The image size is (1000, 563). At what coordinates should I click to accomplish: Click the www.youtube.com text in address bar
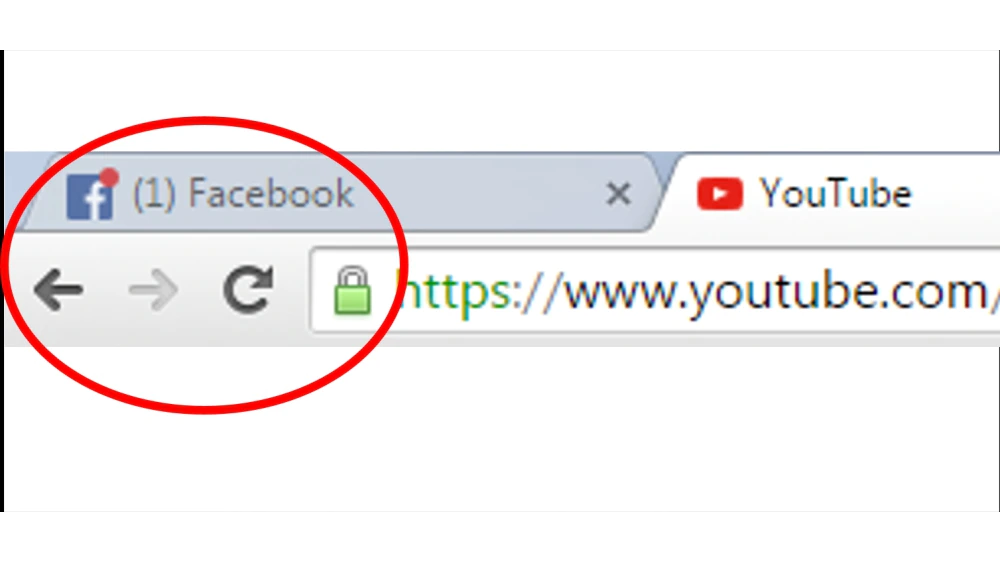774,292
